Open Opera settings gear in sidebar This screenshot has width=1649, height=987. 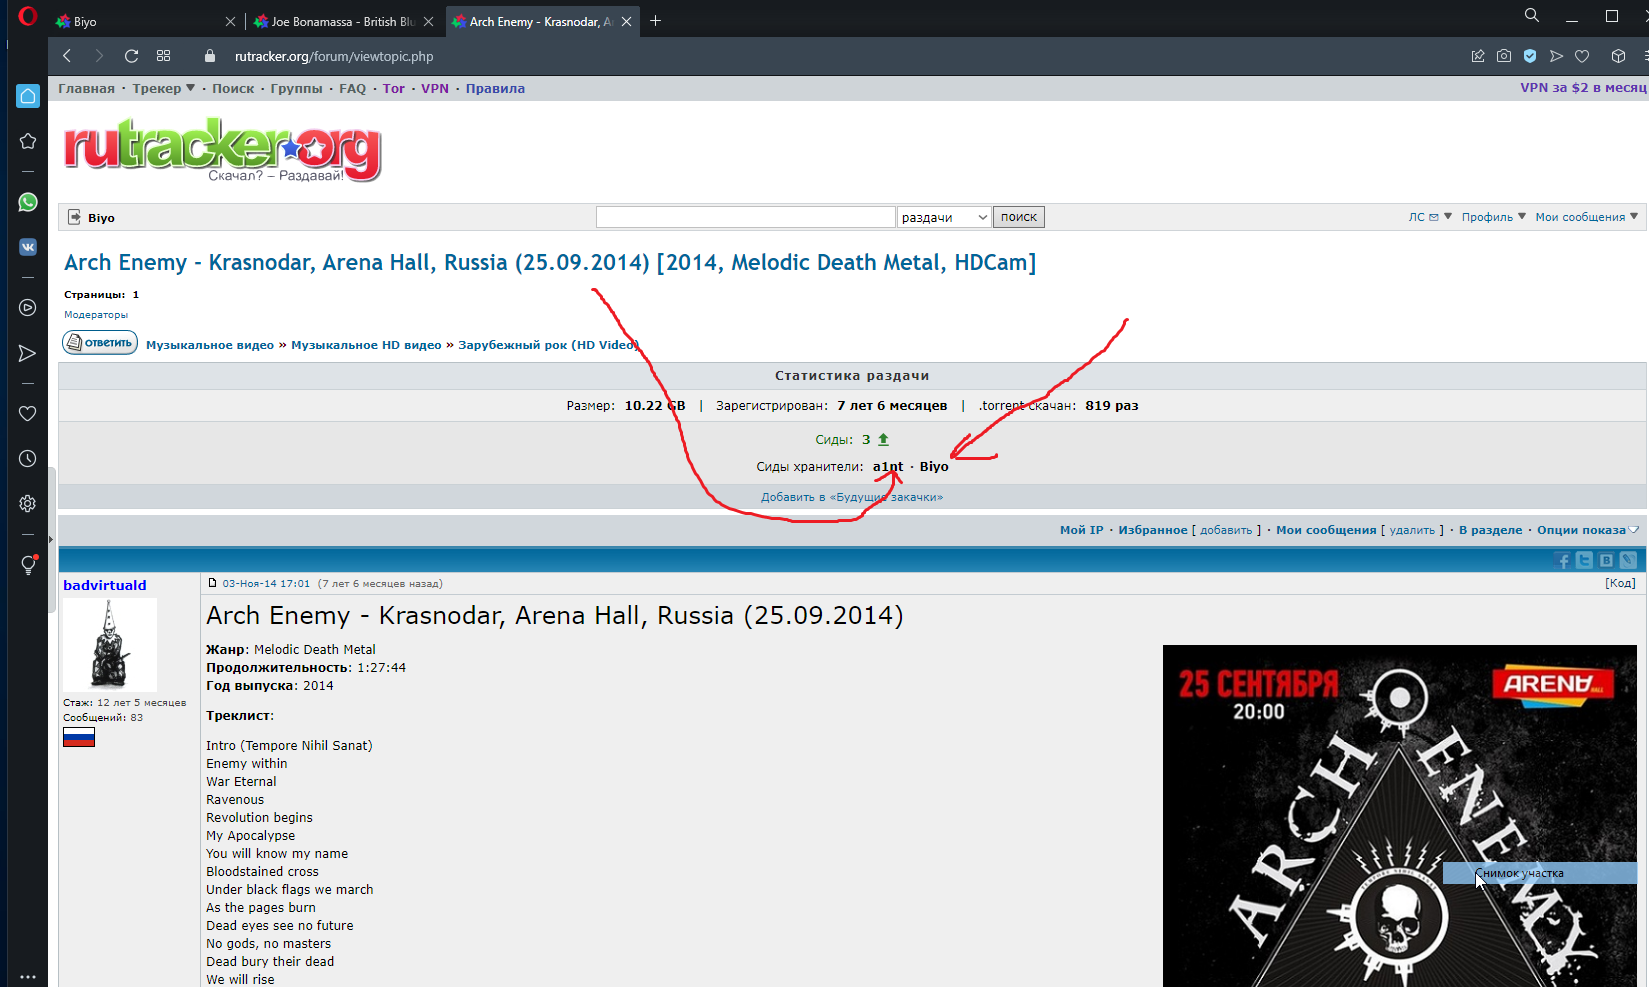click(28, 504)
